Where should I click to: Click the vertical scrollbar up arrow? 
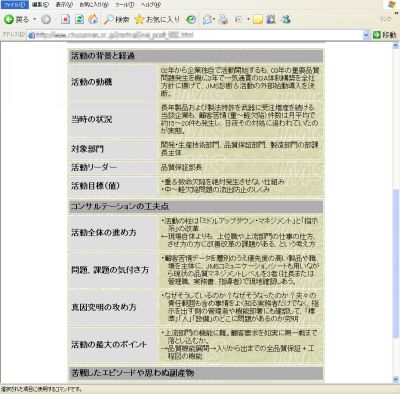point(396,46)
